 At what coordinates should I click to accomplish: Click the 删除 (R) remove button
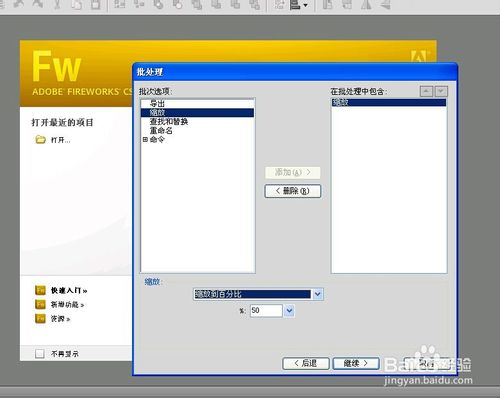coord(293,191)
